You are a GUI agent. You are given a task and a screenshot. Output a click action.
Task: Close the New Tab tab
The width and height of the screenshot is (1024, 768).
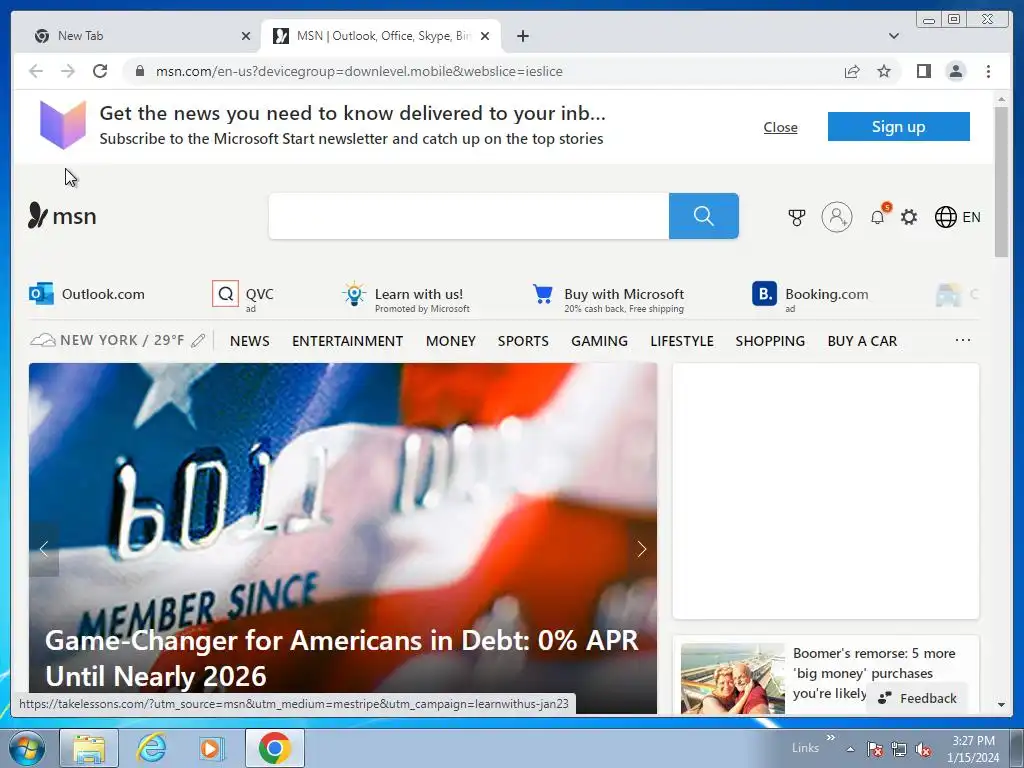246,36
